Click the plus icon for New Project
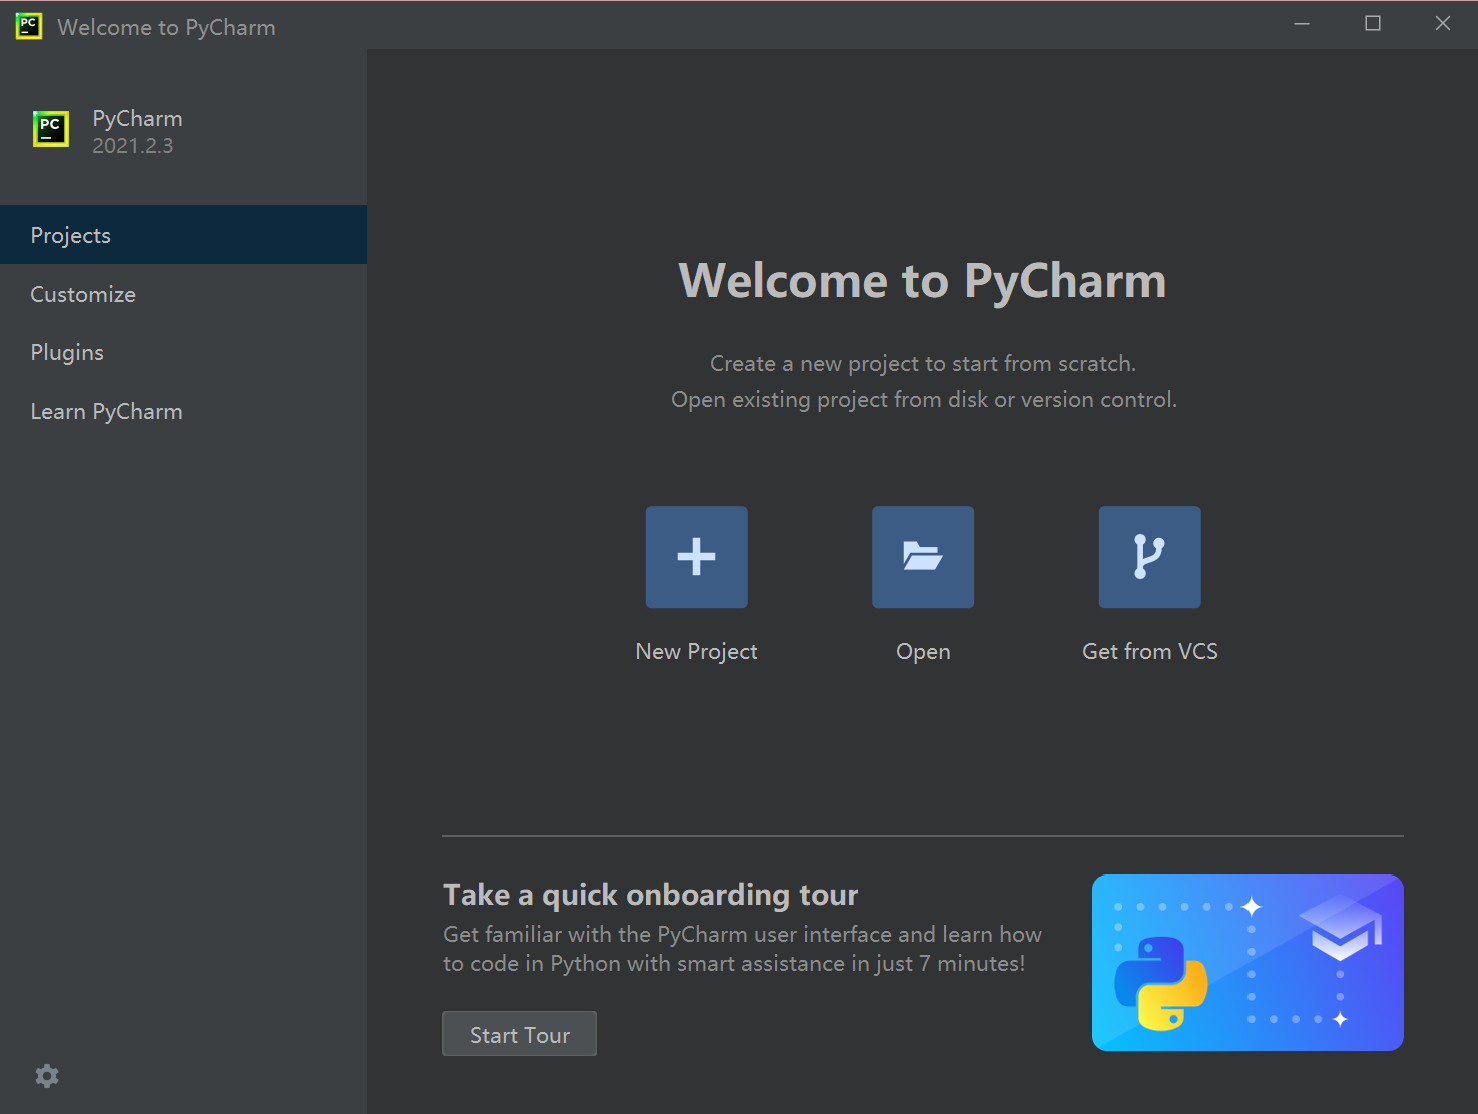The width and height of the screenshot is (1478, 1114). point(696,557)
